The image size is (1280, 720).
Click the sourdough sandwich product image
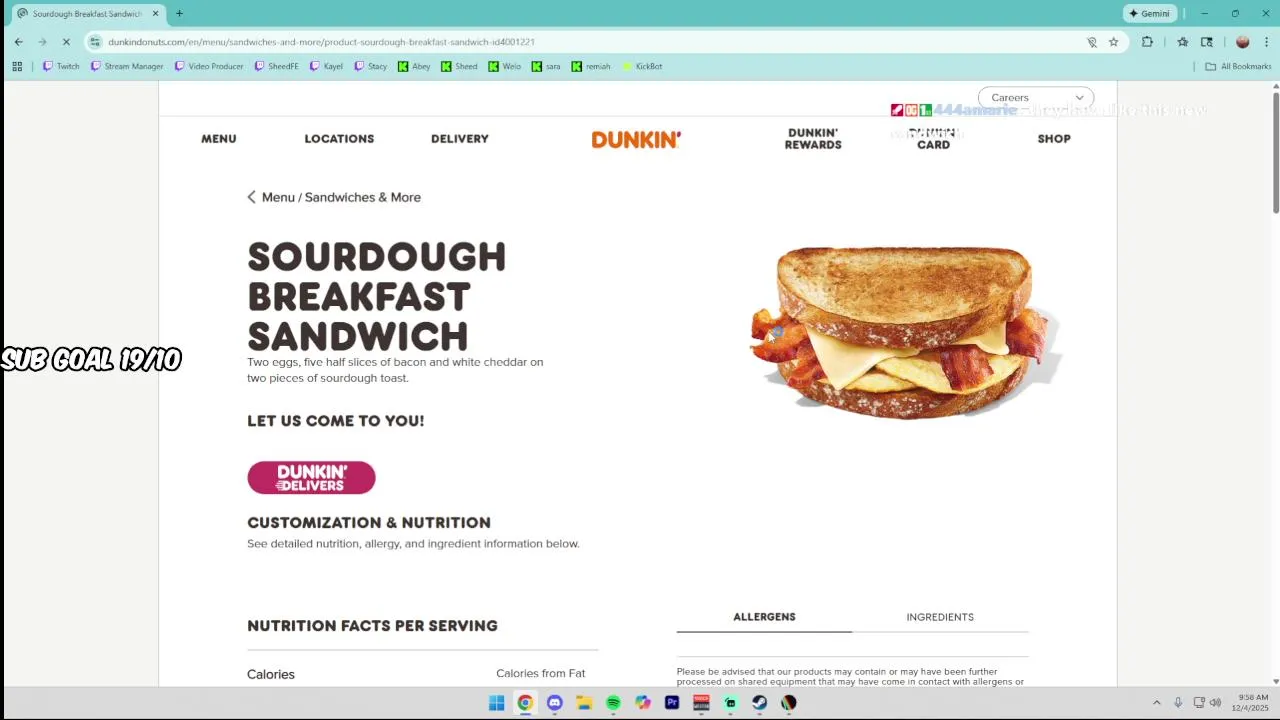[905, 332]
